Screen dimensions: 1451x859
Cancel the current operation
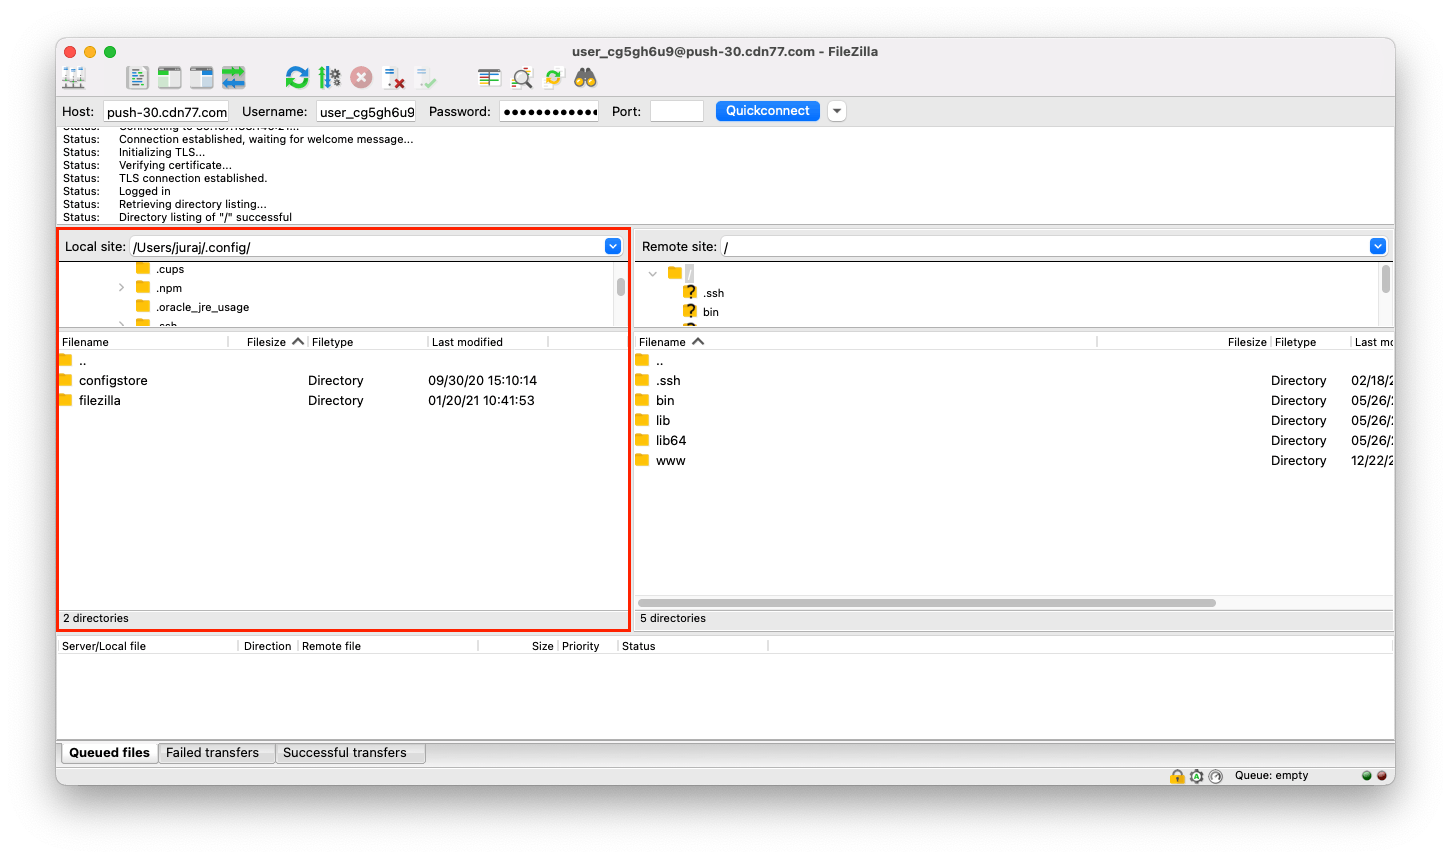pos(361,77)
